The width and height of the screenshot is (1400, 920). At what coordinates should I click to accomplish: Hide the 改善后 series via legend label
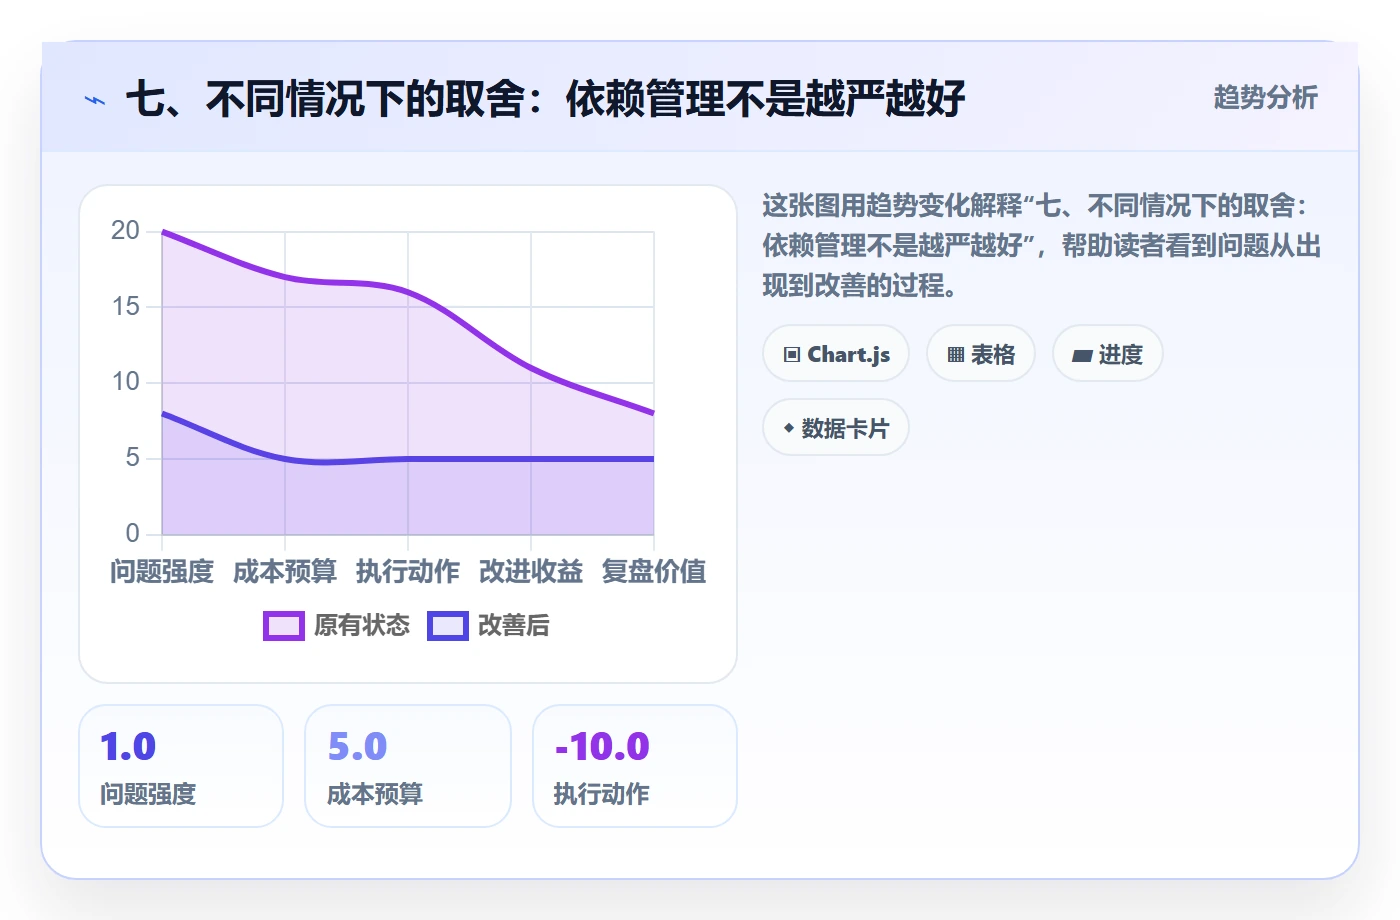[x=514, y=626]
